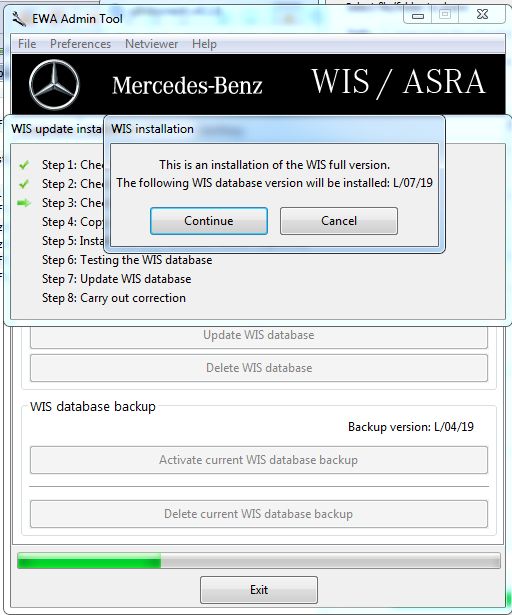Image resolution: width=512 pixels, height=615 pixels.
Task: Click the 'WIS update insta' window title
Action: pos(57,129)
